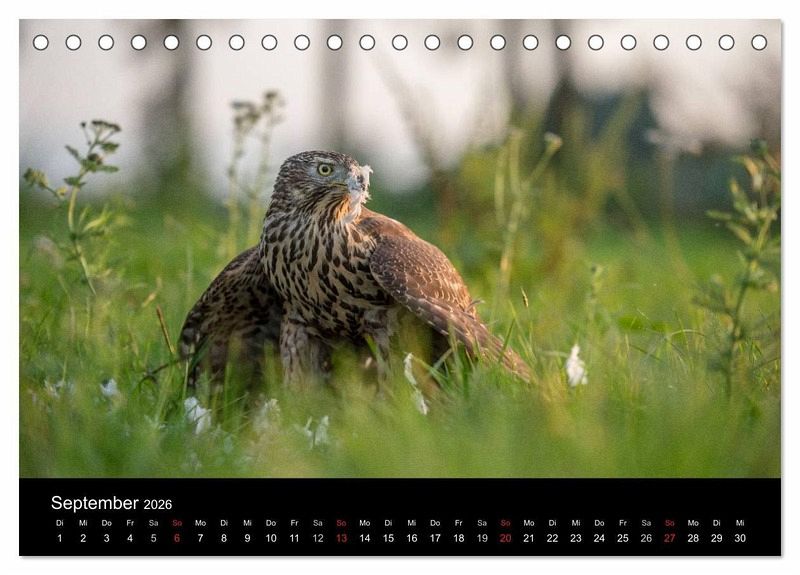Click the white feather right of the hawk
The width and height of the screenshot is (800, 575).
click(575, 367)
